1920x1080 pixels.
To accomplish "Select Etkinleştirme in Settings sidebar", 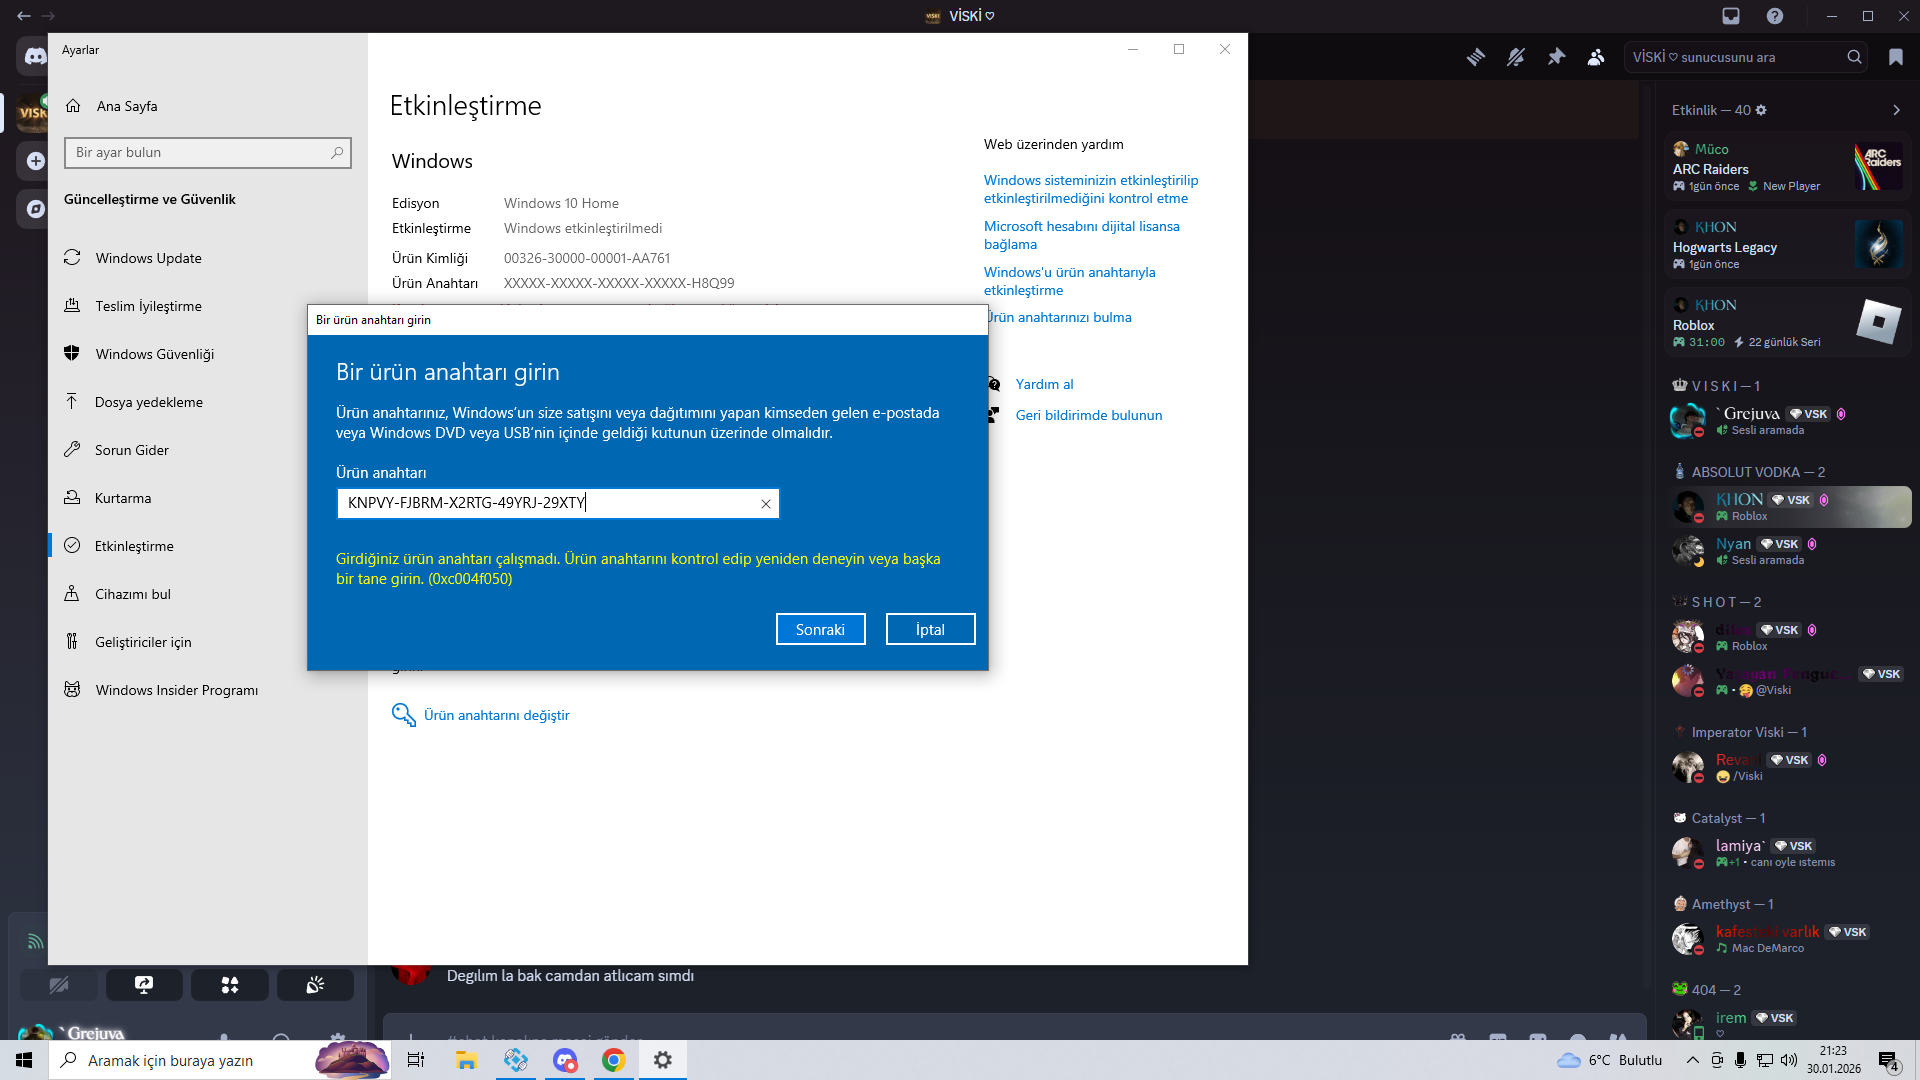I will (x=208, y=546).
